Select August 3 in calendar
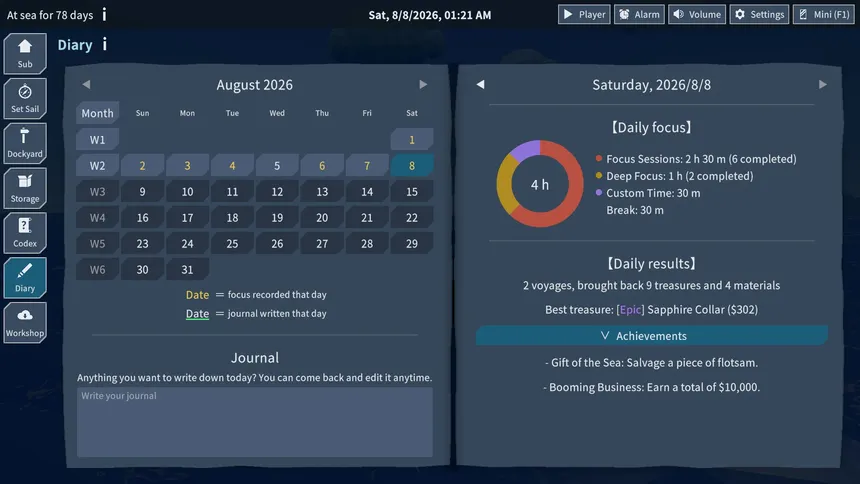860x484 pixels. pyautogui.click(x=187, y=166)
